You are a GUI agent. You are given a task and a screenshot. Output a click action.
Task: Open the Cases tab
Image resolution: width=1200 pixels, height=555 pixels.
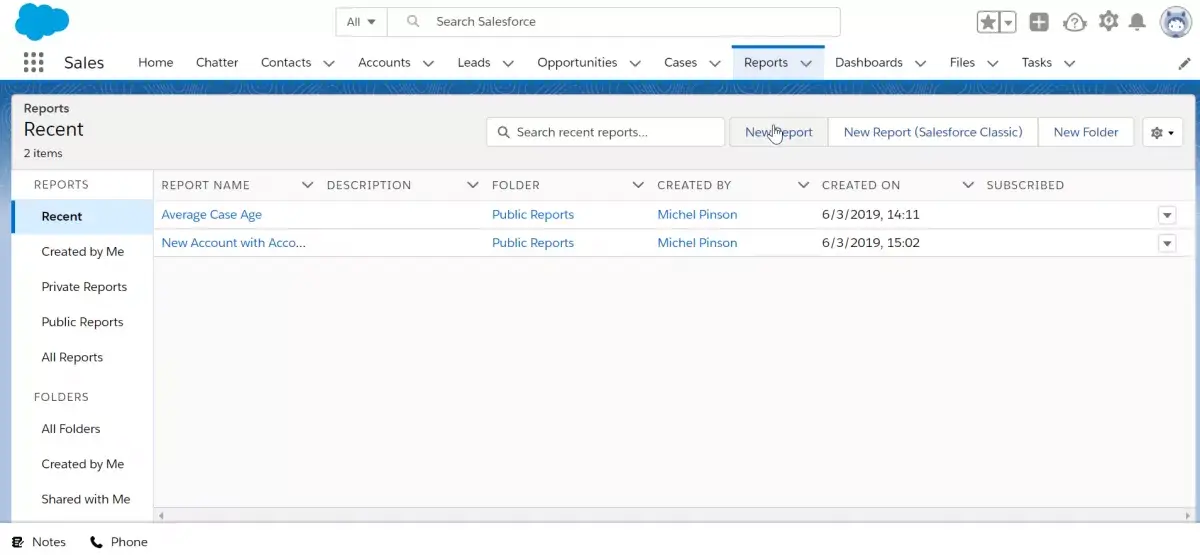680,62
